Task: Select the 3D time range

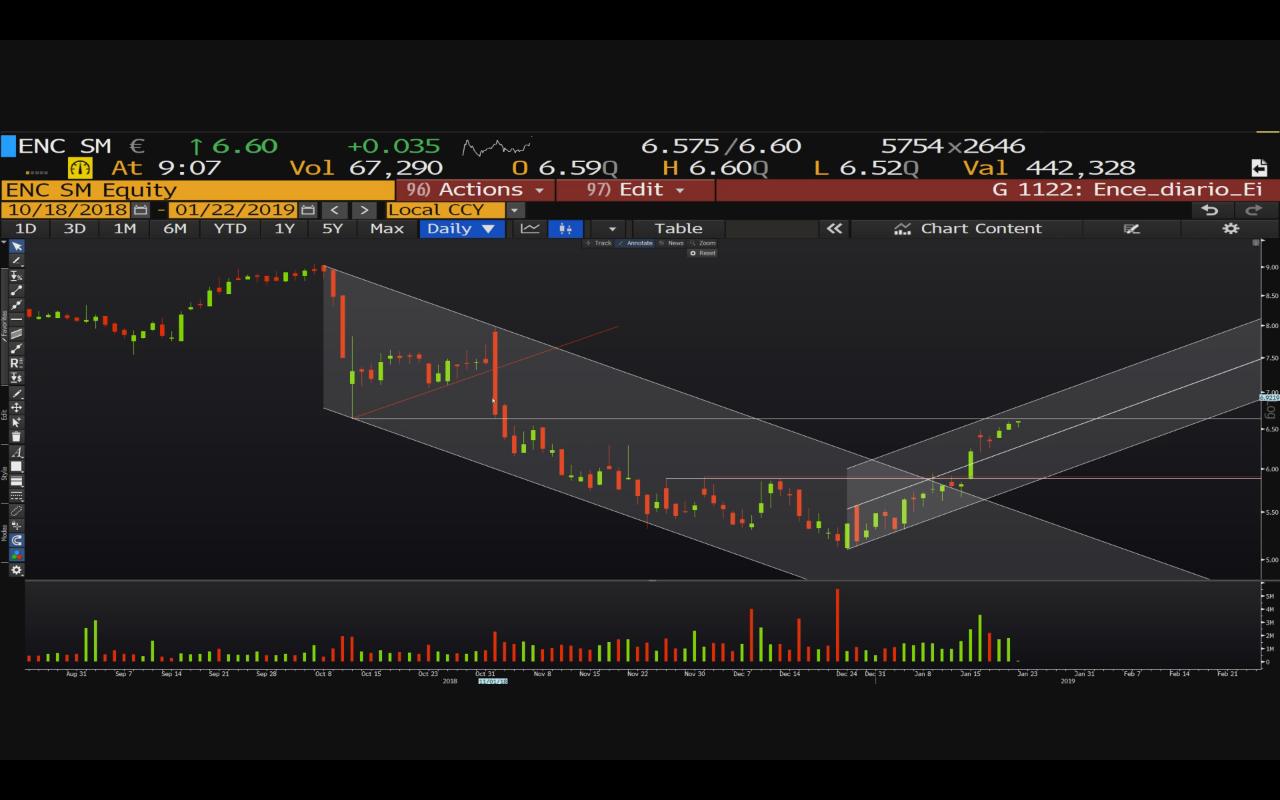Action: [x=74, y=229]
